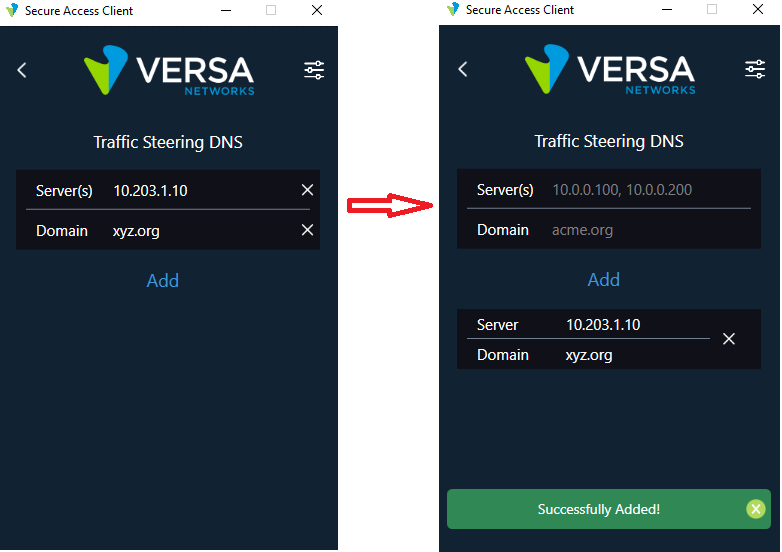The width and height of the screenshot is (782, 552).
Task: Open settings sliders icon in right window
Action: click(755, 69)
